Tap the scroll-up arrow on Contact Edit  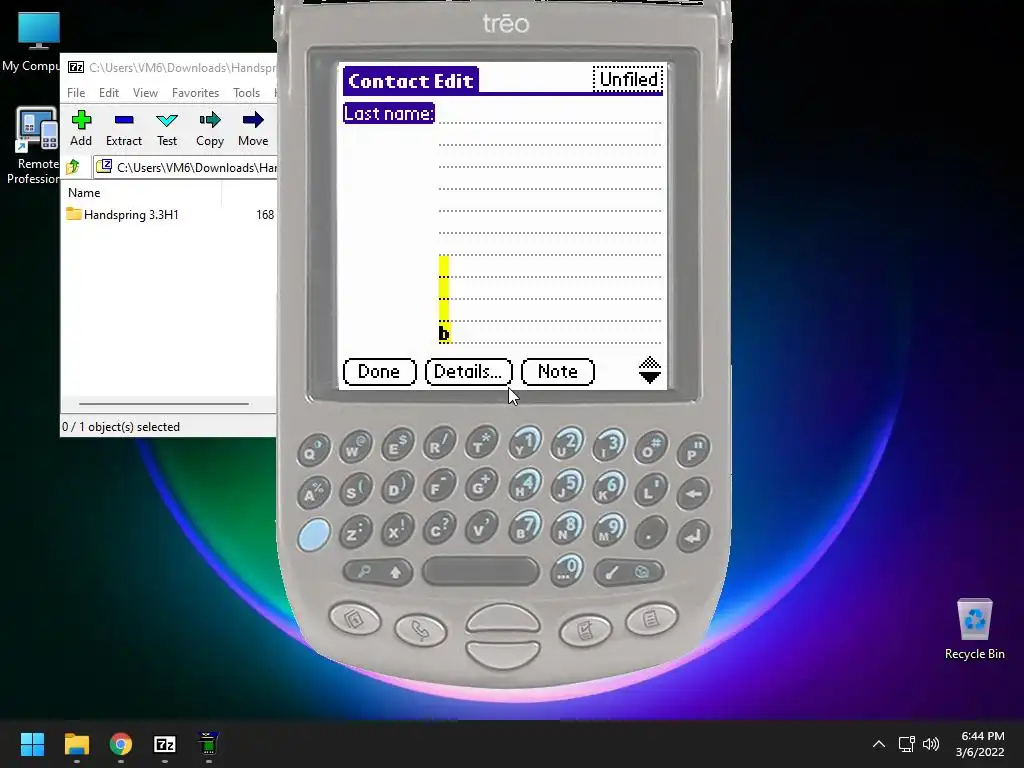tap(650, 362)
